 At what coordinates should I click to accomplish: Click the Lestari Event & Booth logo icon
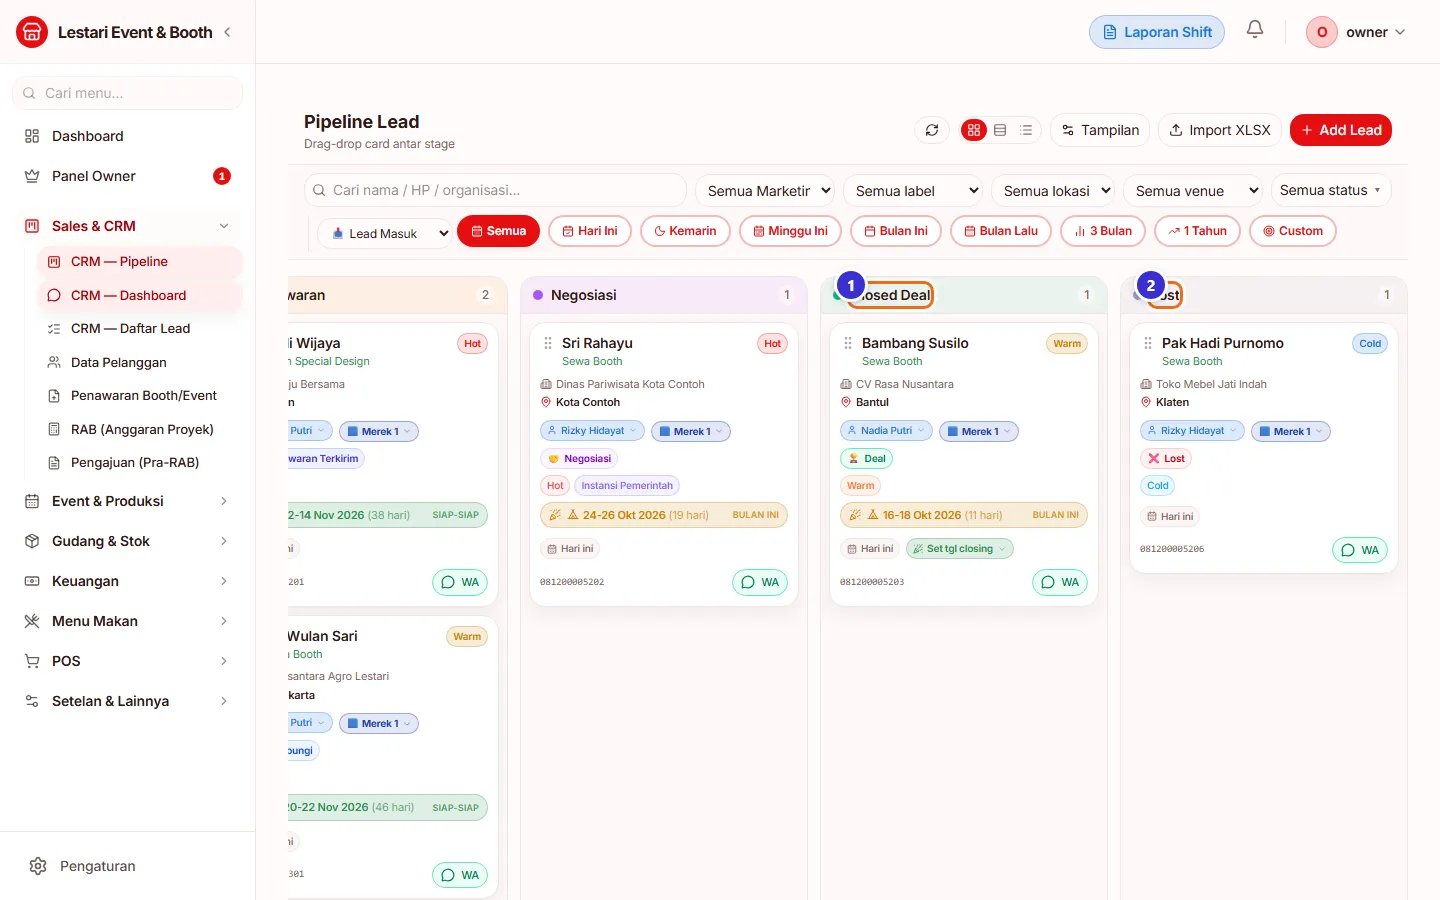32,32
